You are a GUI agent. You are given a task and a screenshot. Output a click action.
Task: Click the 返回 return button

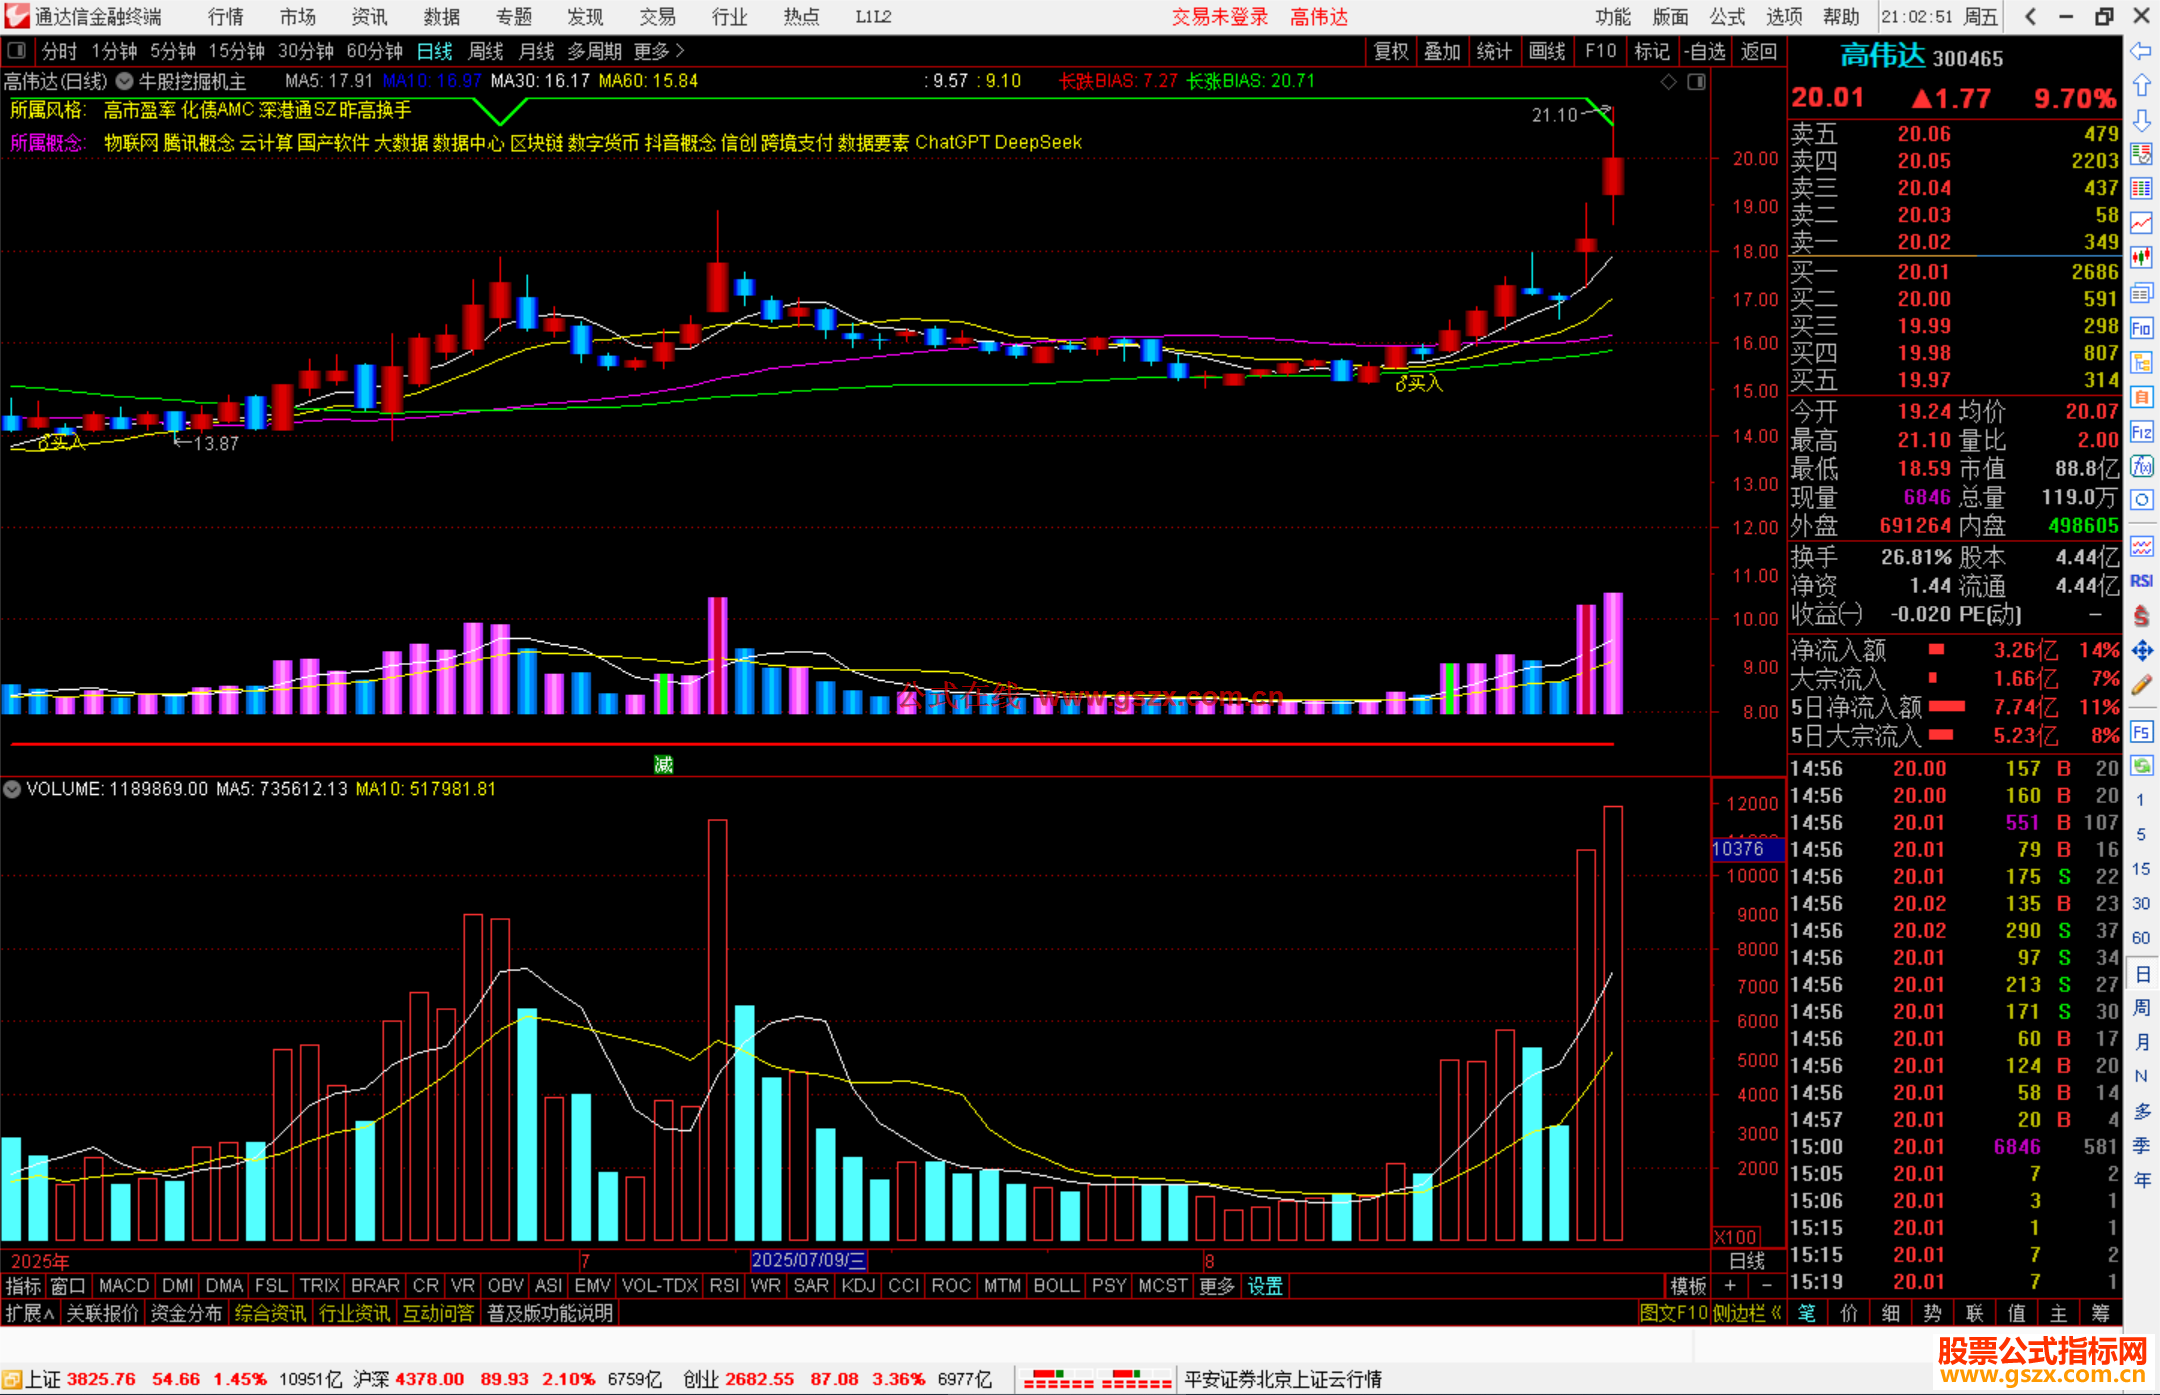(x=1757, y=51)
